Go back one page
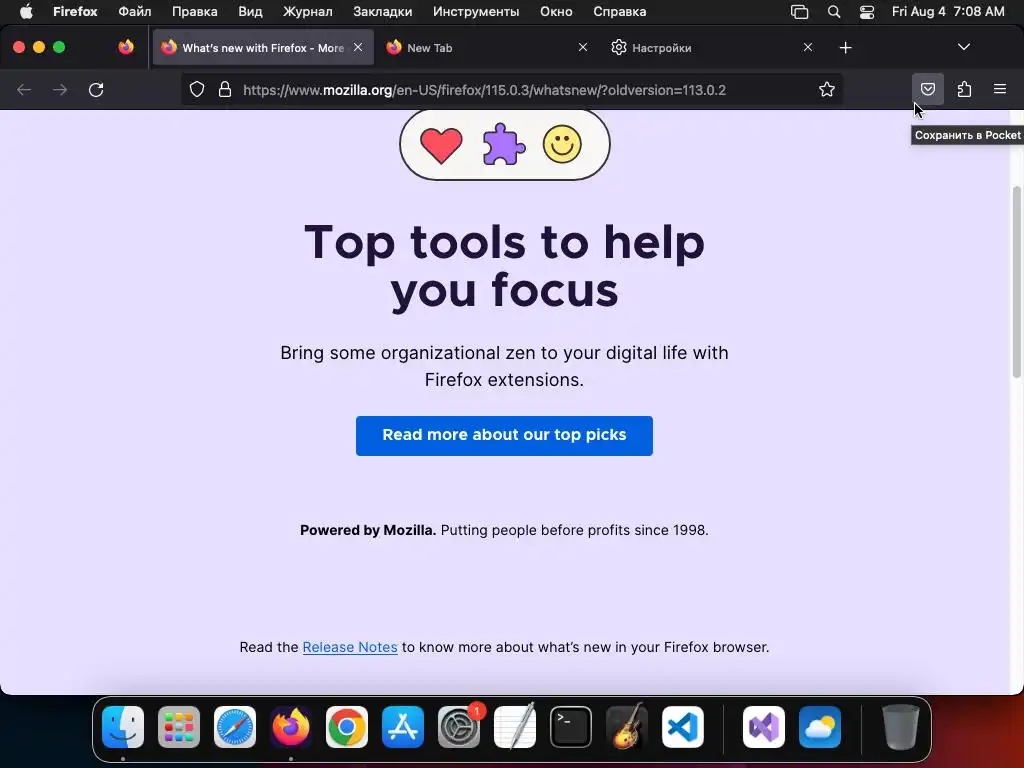 (x=24, y=89)
